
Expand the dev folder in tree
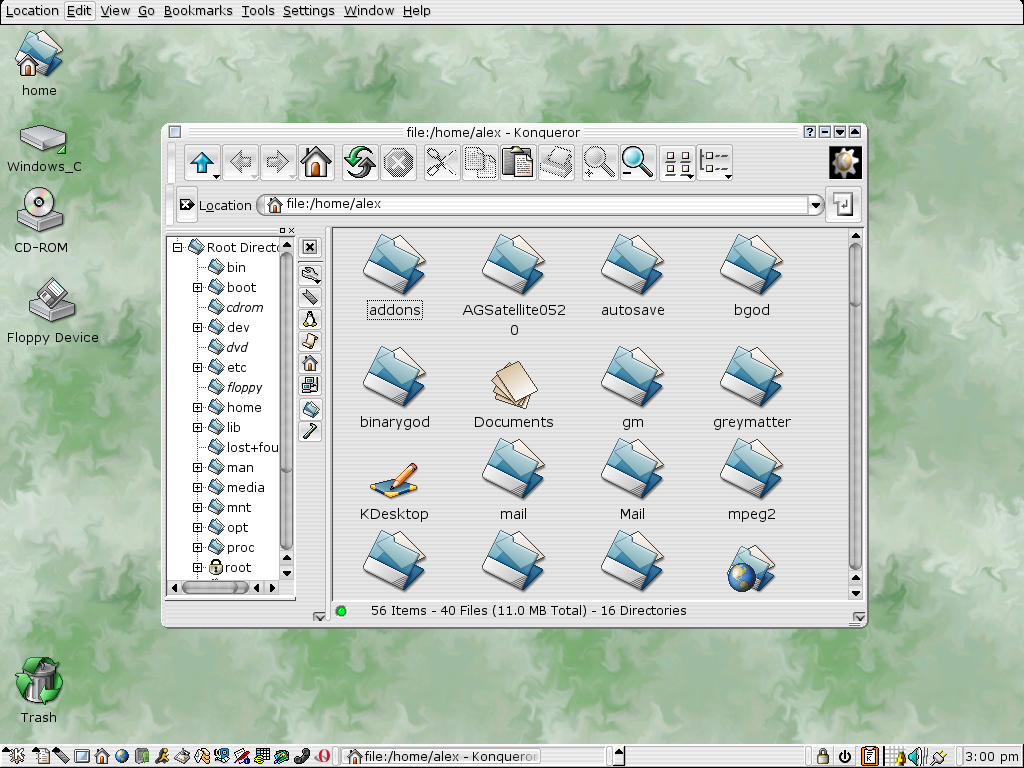tap(197, 327)
